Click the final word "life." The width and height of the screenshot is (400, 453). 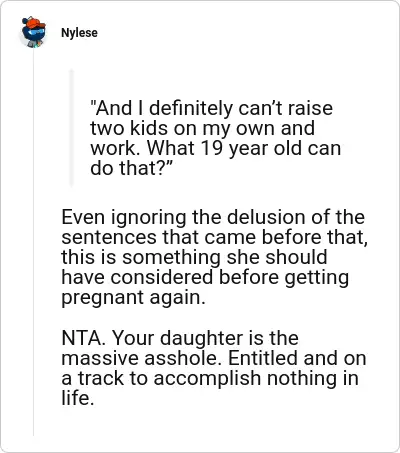point(78,398)
